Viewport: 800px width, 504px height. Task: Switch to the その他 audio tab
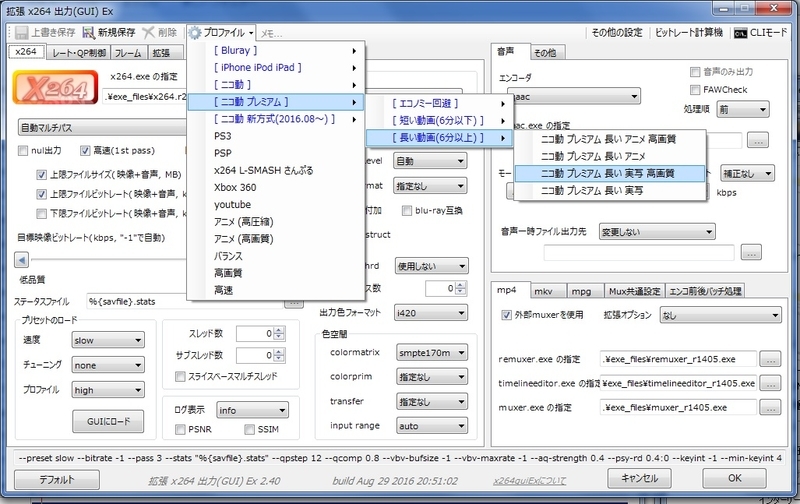point(545,53)
